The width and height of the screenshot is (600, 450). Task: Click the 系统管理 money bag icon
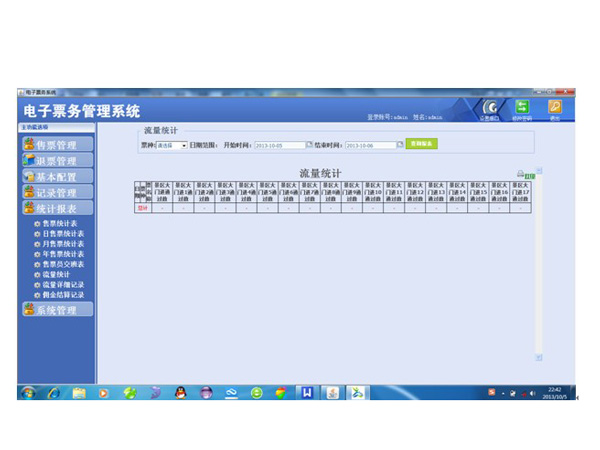click(29, 309)
